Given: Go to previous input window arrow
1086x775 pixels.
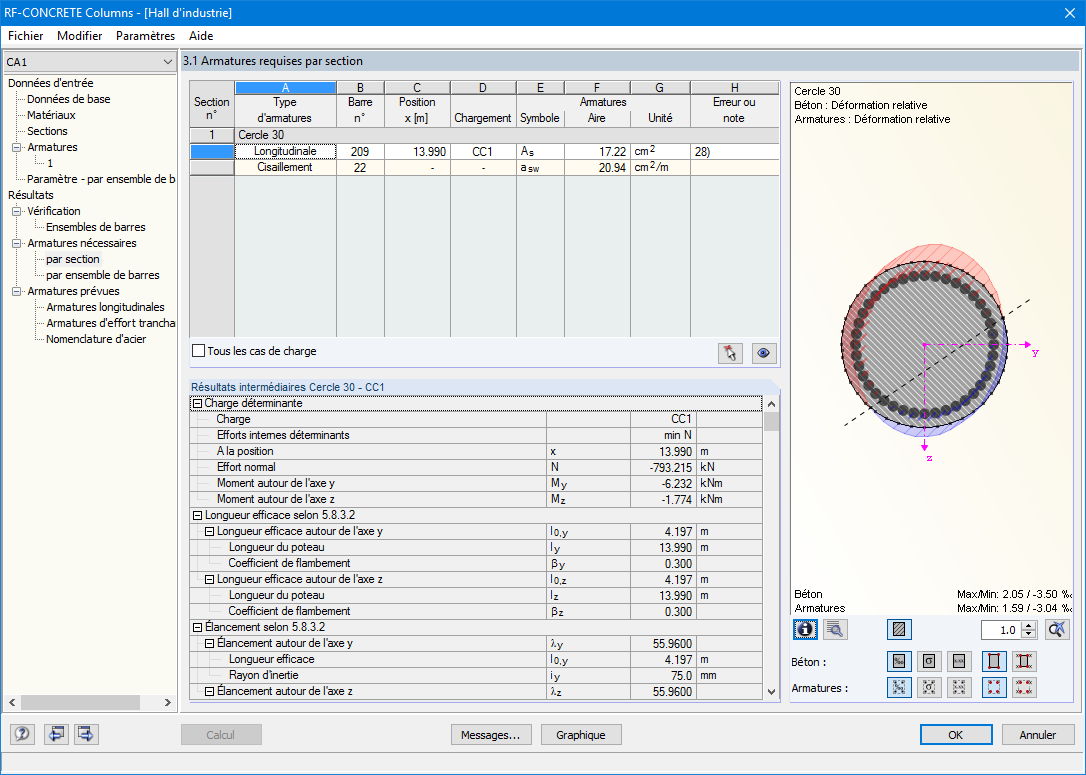Looking at the screenshot, I should coord(56,734).
